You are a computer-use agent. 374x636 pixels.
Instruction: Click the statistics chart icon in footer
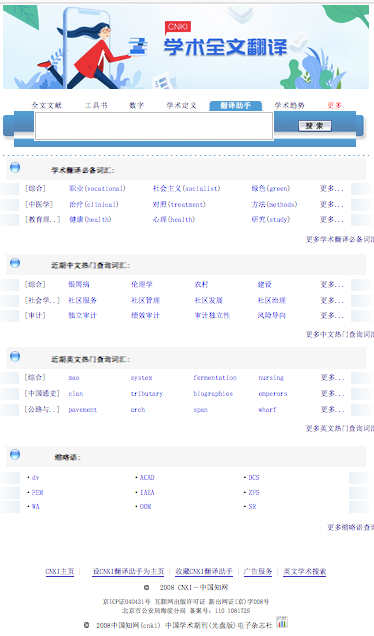pyautogui.click(x=282, y=622)
